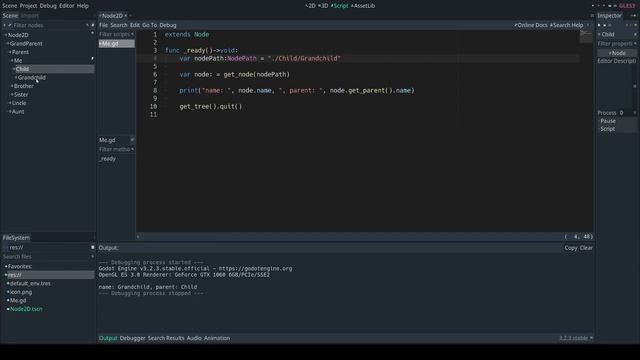Collapse the Node section in Inspector

click(617, 53)
